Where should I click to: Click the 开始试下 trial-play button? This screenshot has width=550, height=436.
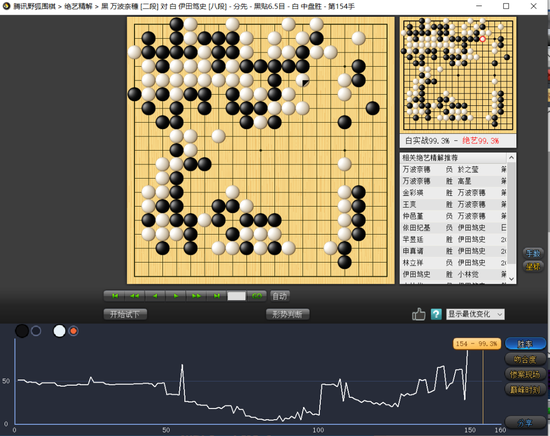click(x=125, y=314)
